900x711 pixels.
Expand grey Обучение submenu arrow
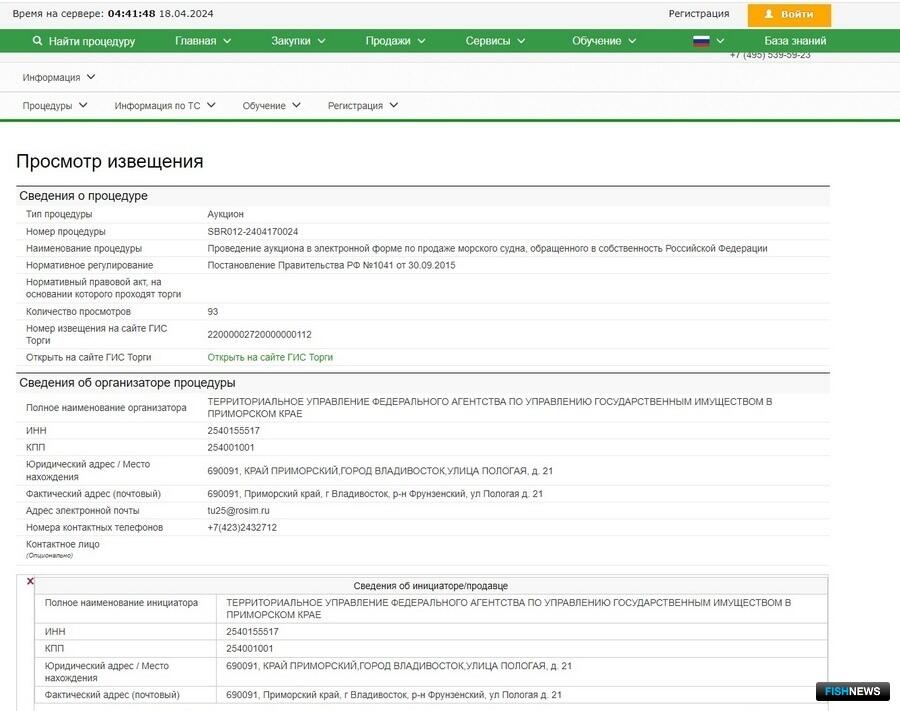(x=296, y=105)
